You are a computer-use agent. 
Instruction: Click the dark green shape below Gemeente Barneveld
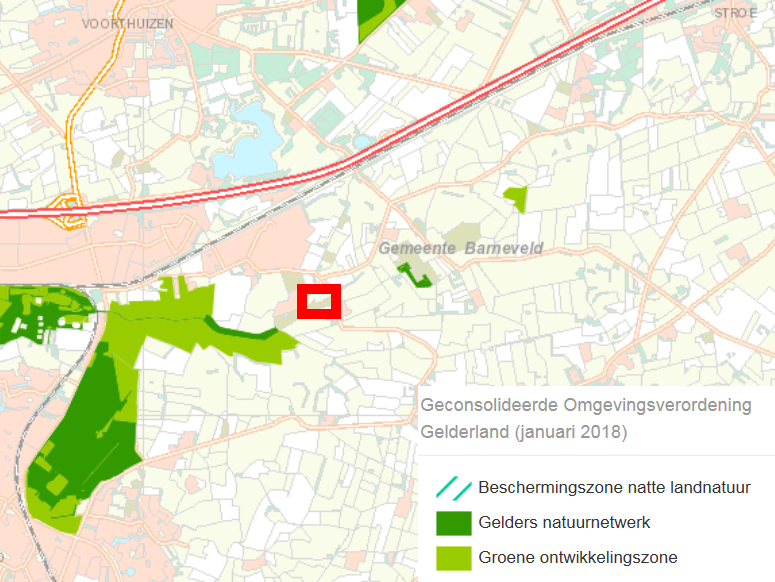point(415,276)
